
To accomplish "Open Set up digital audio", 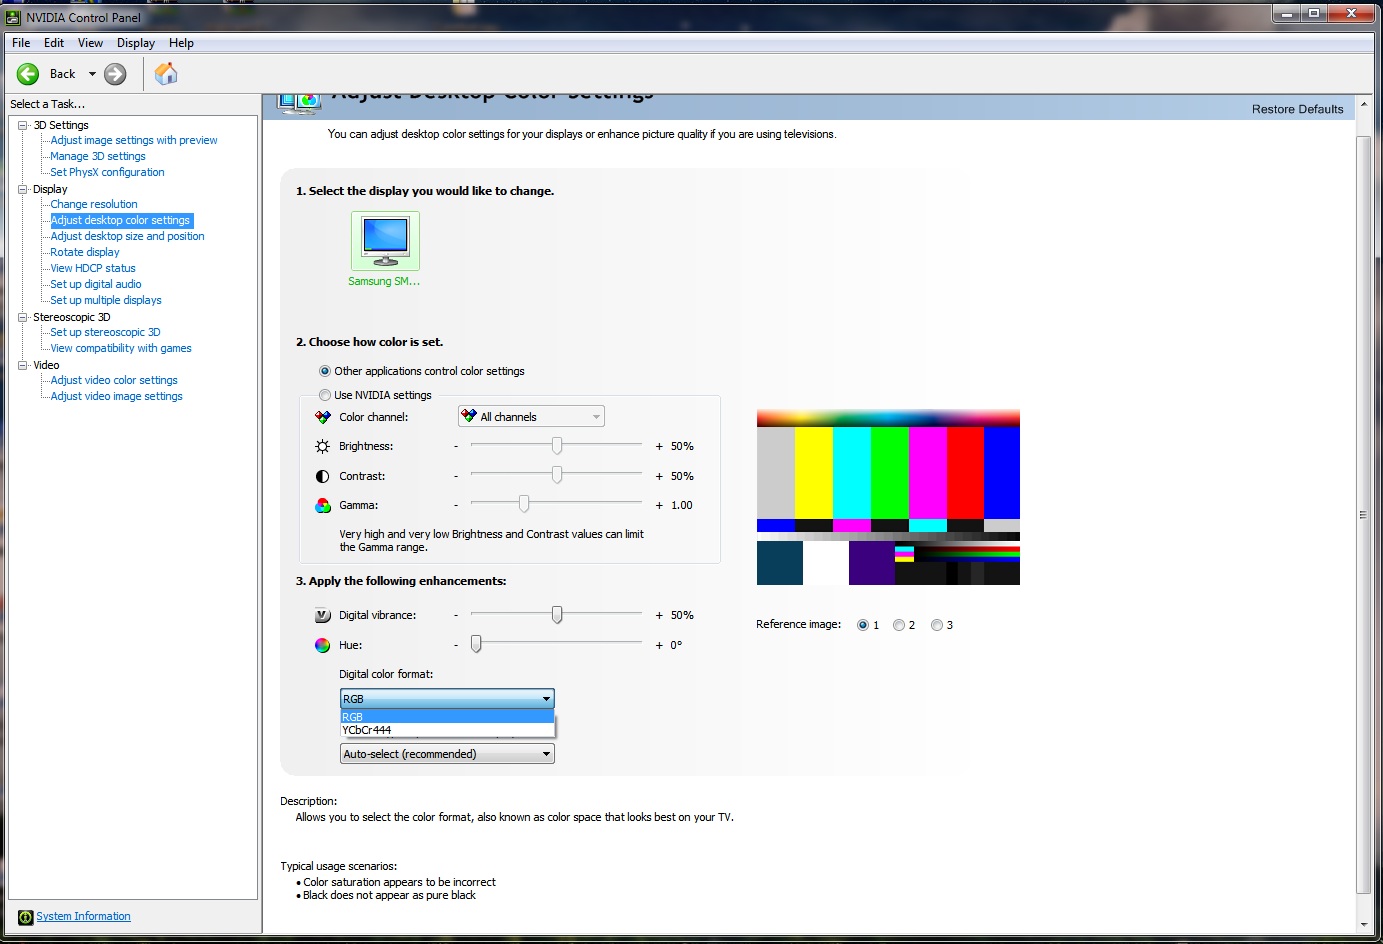I will pyautogui.click(x=96, y=285).
